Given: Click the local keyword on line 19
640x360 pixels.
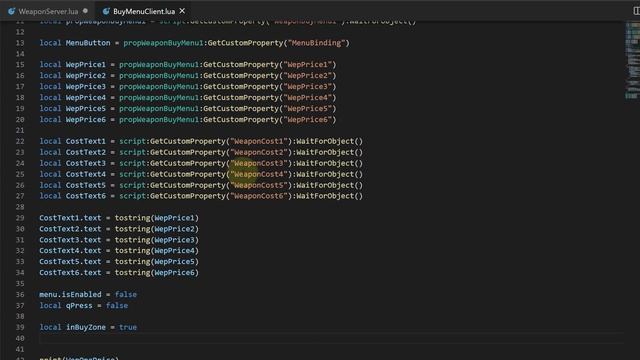Looking at the screenshot, I should tap(50, 109).
